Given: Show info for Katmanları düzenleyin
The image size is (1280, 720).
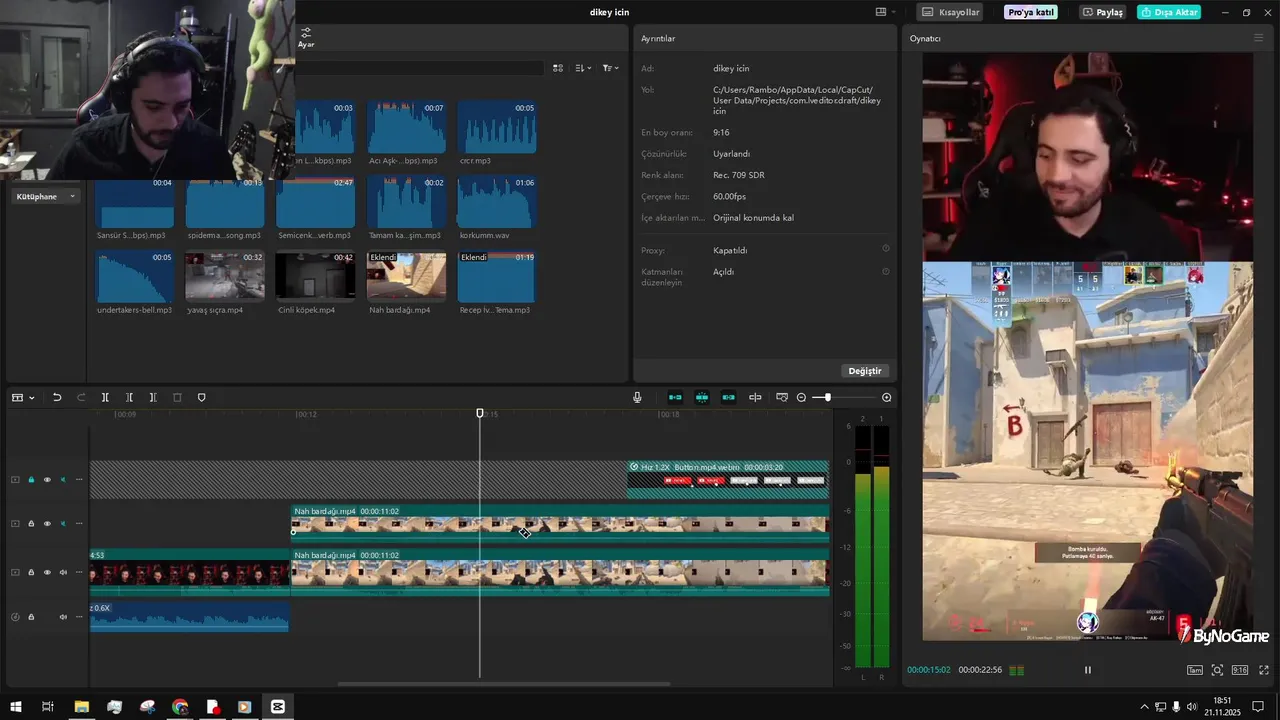Looking at the screenshot, I should coord(885,271).
